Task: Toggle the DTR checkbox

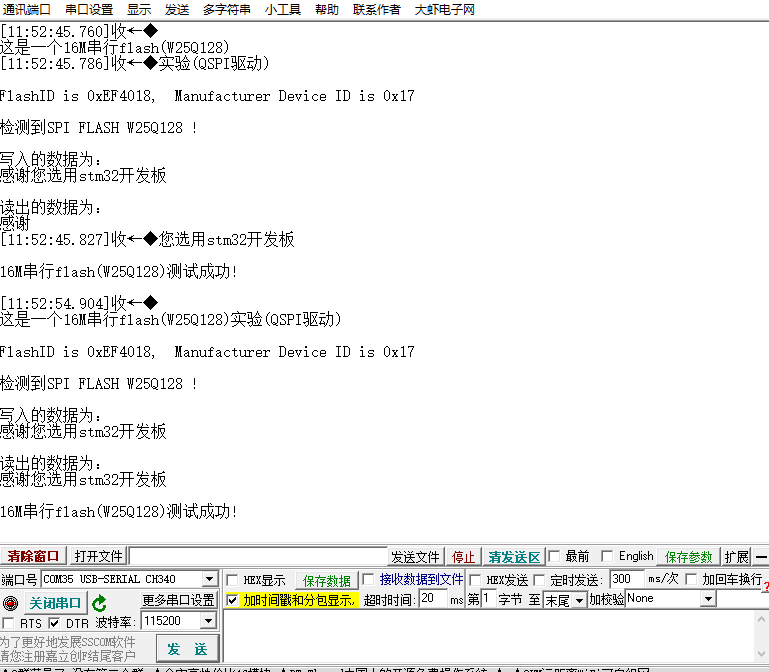Action: (x=55, y=623)
